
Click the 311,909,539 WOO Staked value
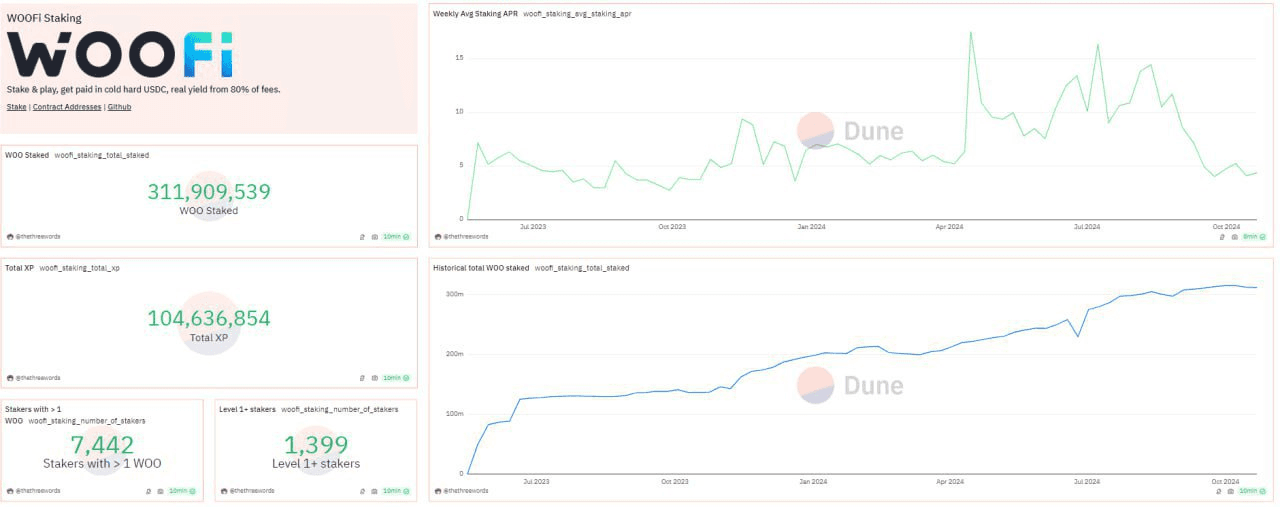(x=209, y=192)
